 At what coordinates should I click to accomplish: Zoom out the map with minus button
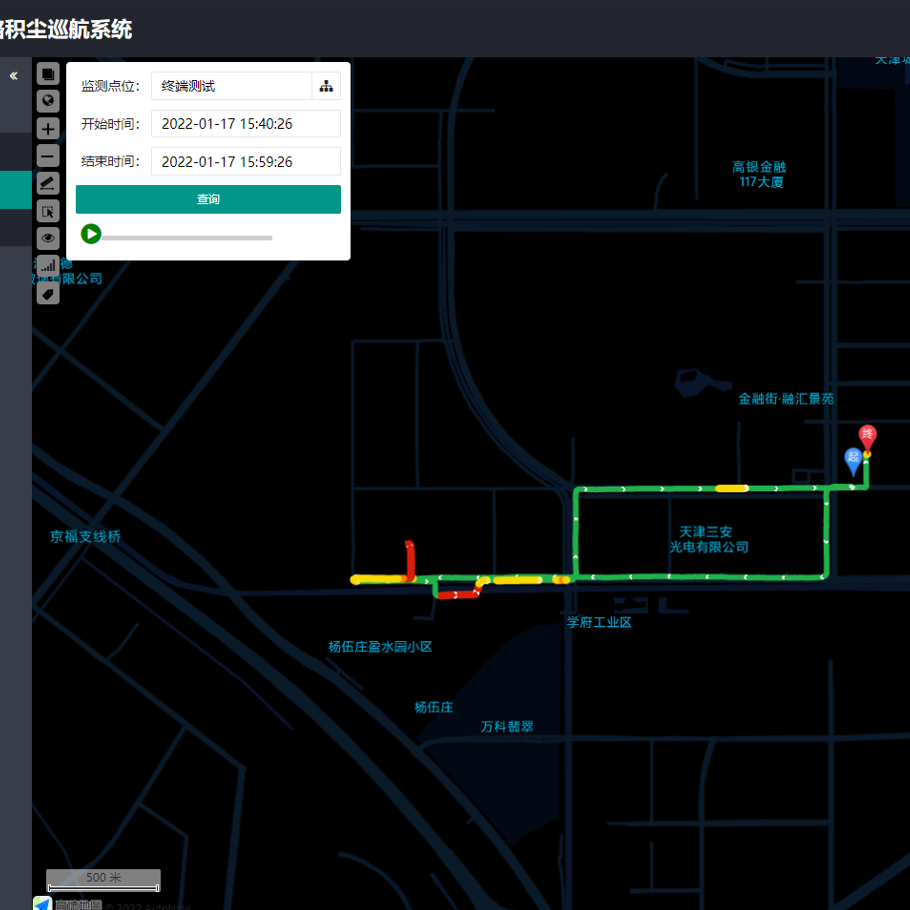coord(48,156)
